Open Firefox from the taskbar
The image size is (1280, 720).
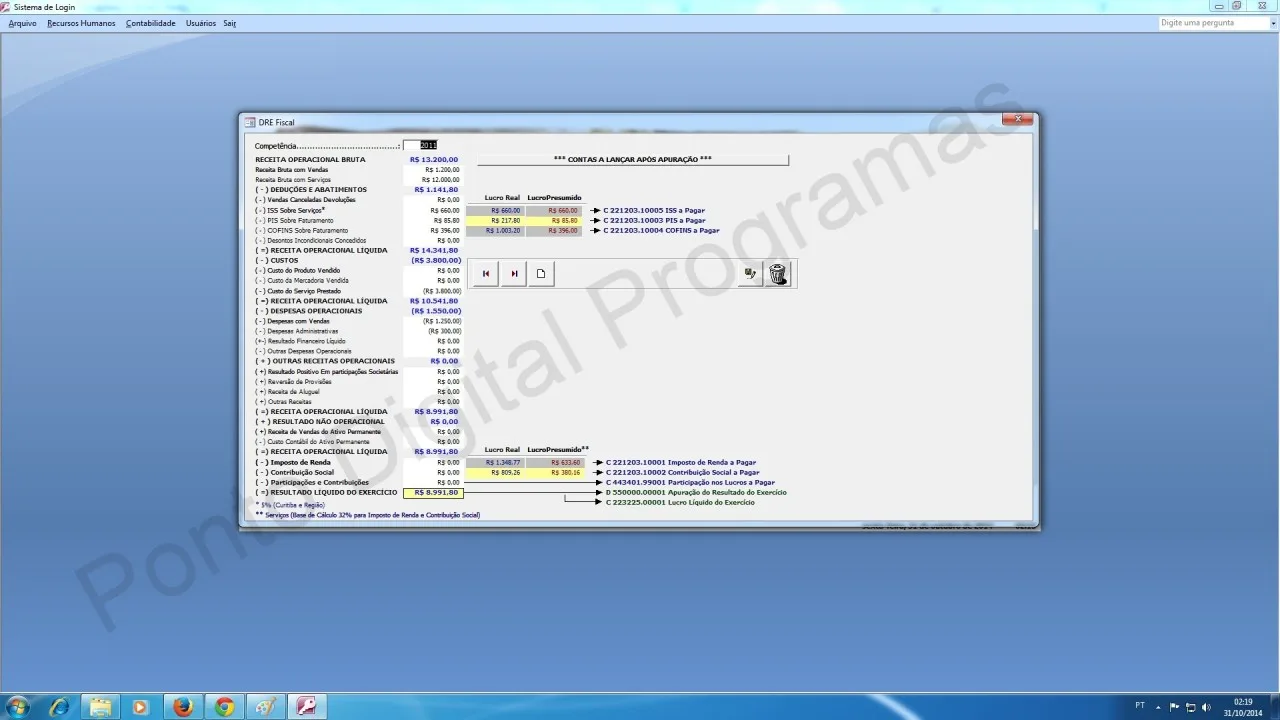click(182, 707)
